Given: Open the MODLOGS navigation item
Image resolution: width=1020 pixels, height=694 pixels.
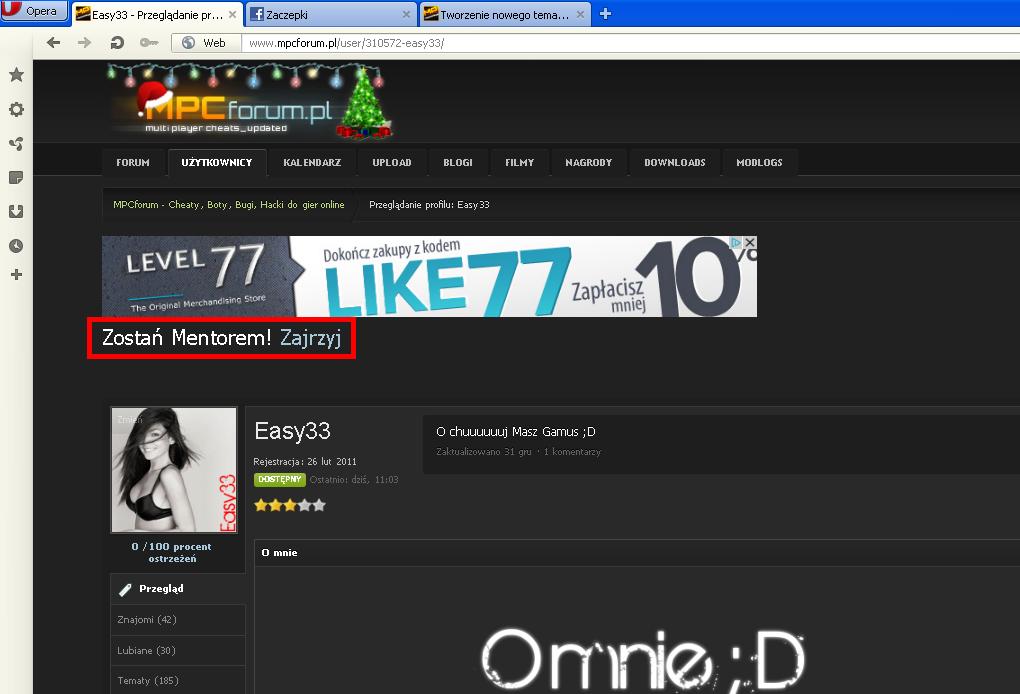Looking at the screenshot, I should click(759, 163).
